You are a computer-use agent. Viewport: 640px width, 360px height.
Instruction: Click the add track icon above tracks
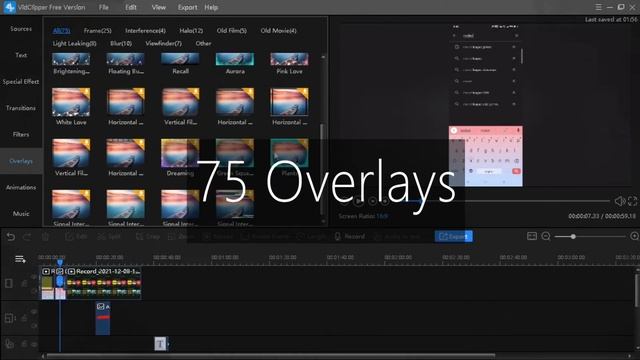coord(20,259)
